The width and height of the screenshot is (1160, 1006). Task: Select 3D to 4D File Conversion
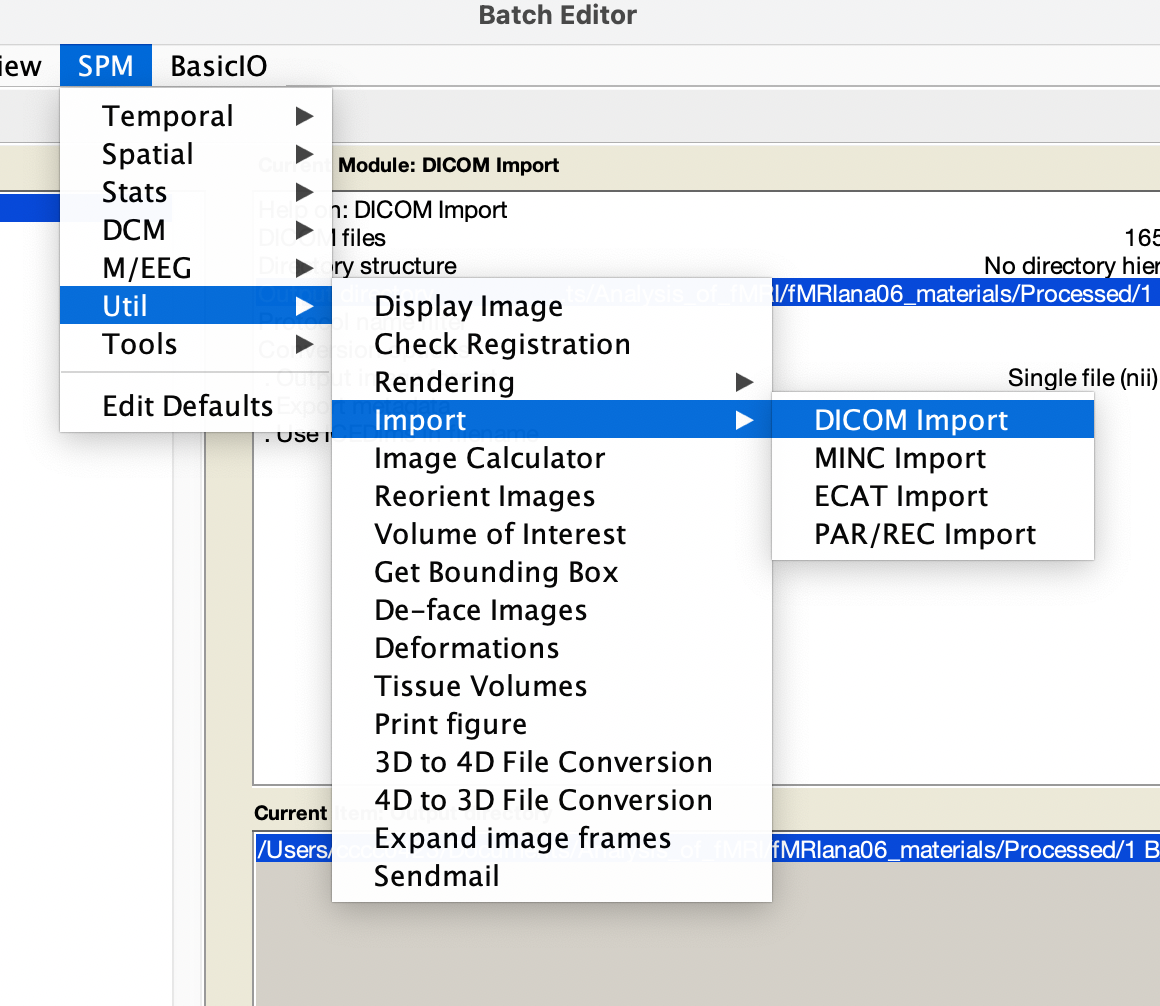[543, 762]
